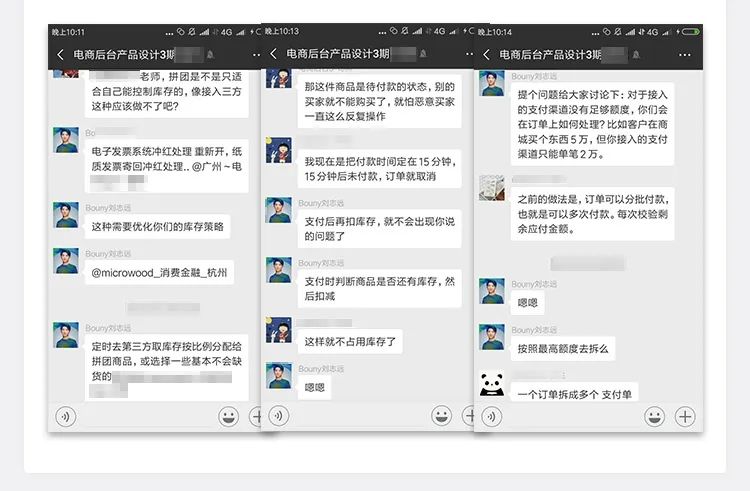Viewport: 750px width, 491px height.
Task: Select message 我现在是把付款时间定在15分钟
Action: tap(379, 169)
